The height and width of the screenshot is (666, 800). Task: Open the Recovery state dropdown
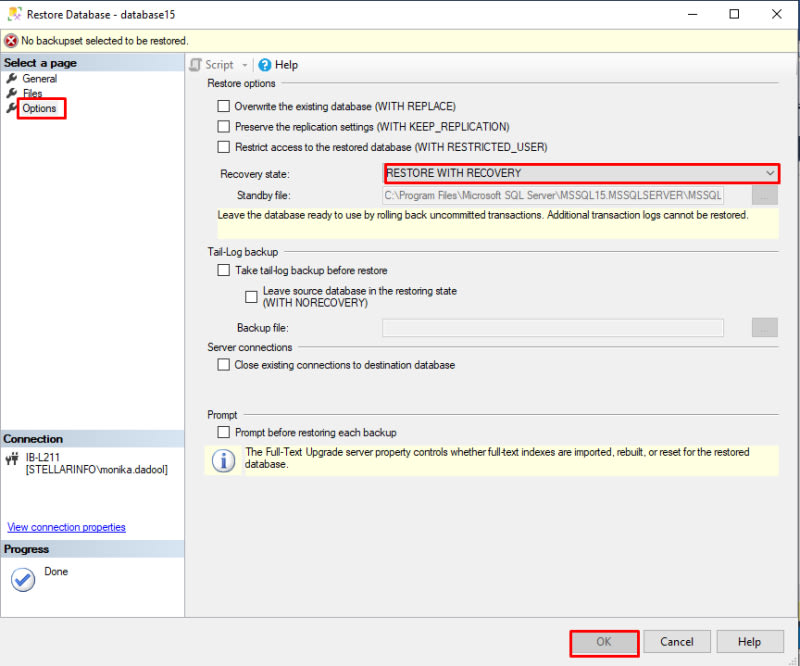(x=769, y=173)
